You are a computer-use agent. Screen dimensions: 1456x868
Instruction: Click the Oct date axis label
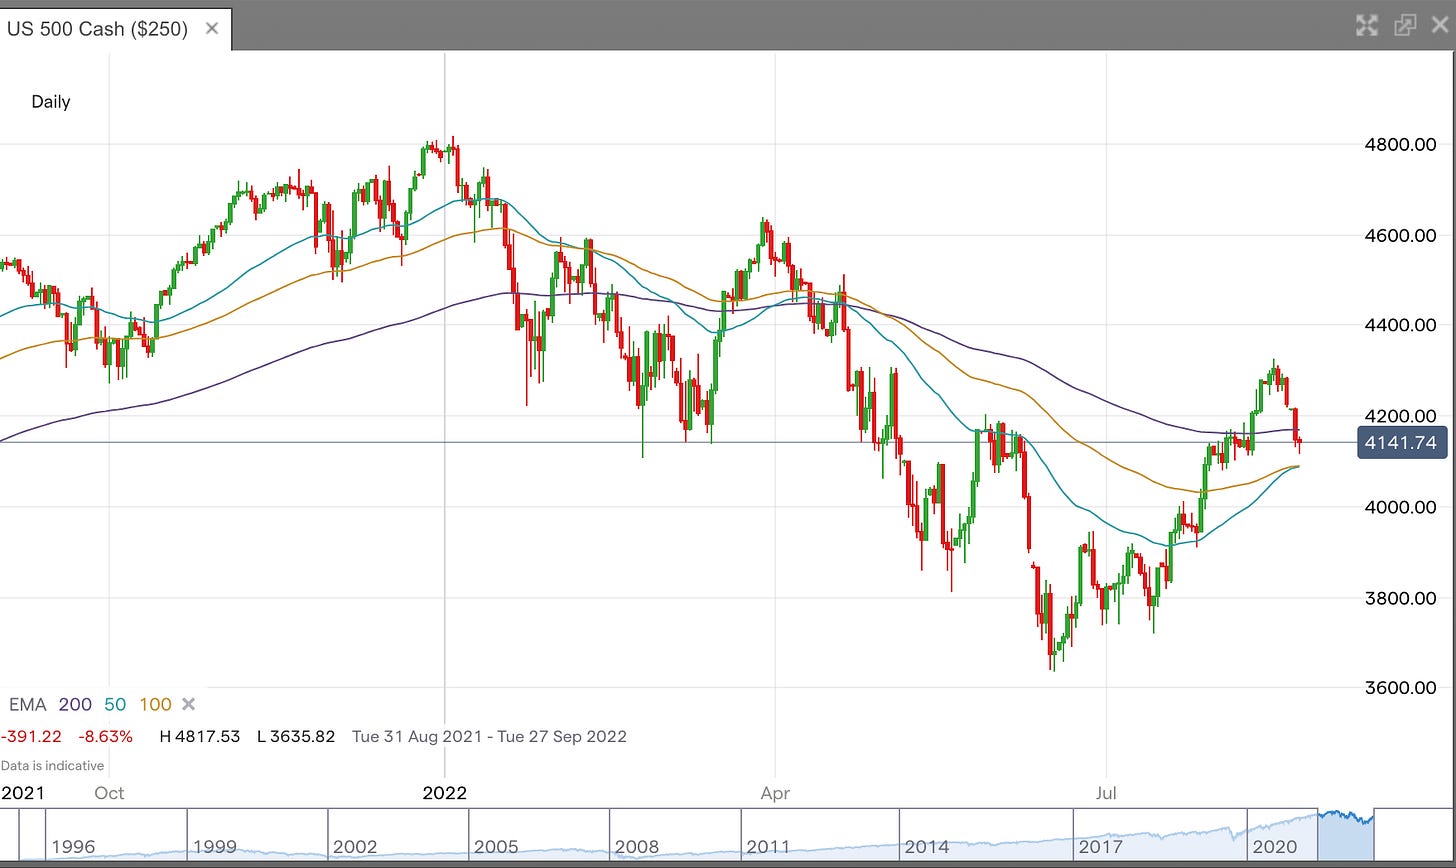coord(109,793)
